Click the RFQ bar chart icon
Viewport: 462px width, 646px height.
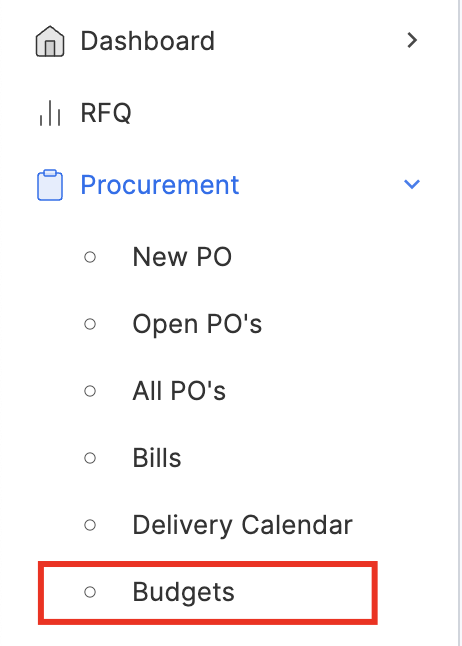pyautogui.click(x=50, y=113)
